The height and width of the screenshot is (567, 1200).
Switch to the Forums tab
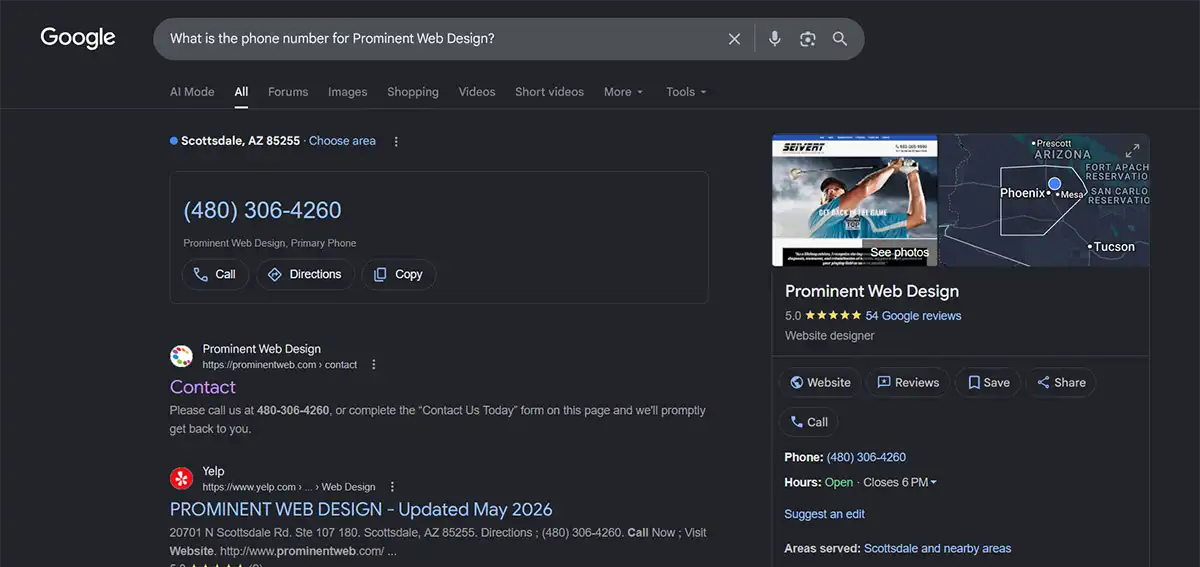pyautogui.click(x=288, y=91)
